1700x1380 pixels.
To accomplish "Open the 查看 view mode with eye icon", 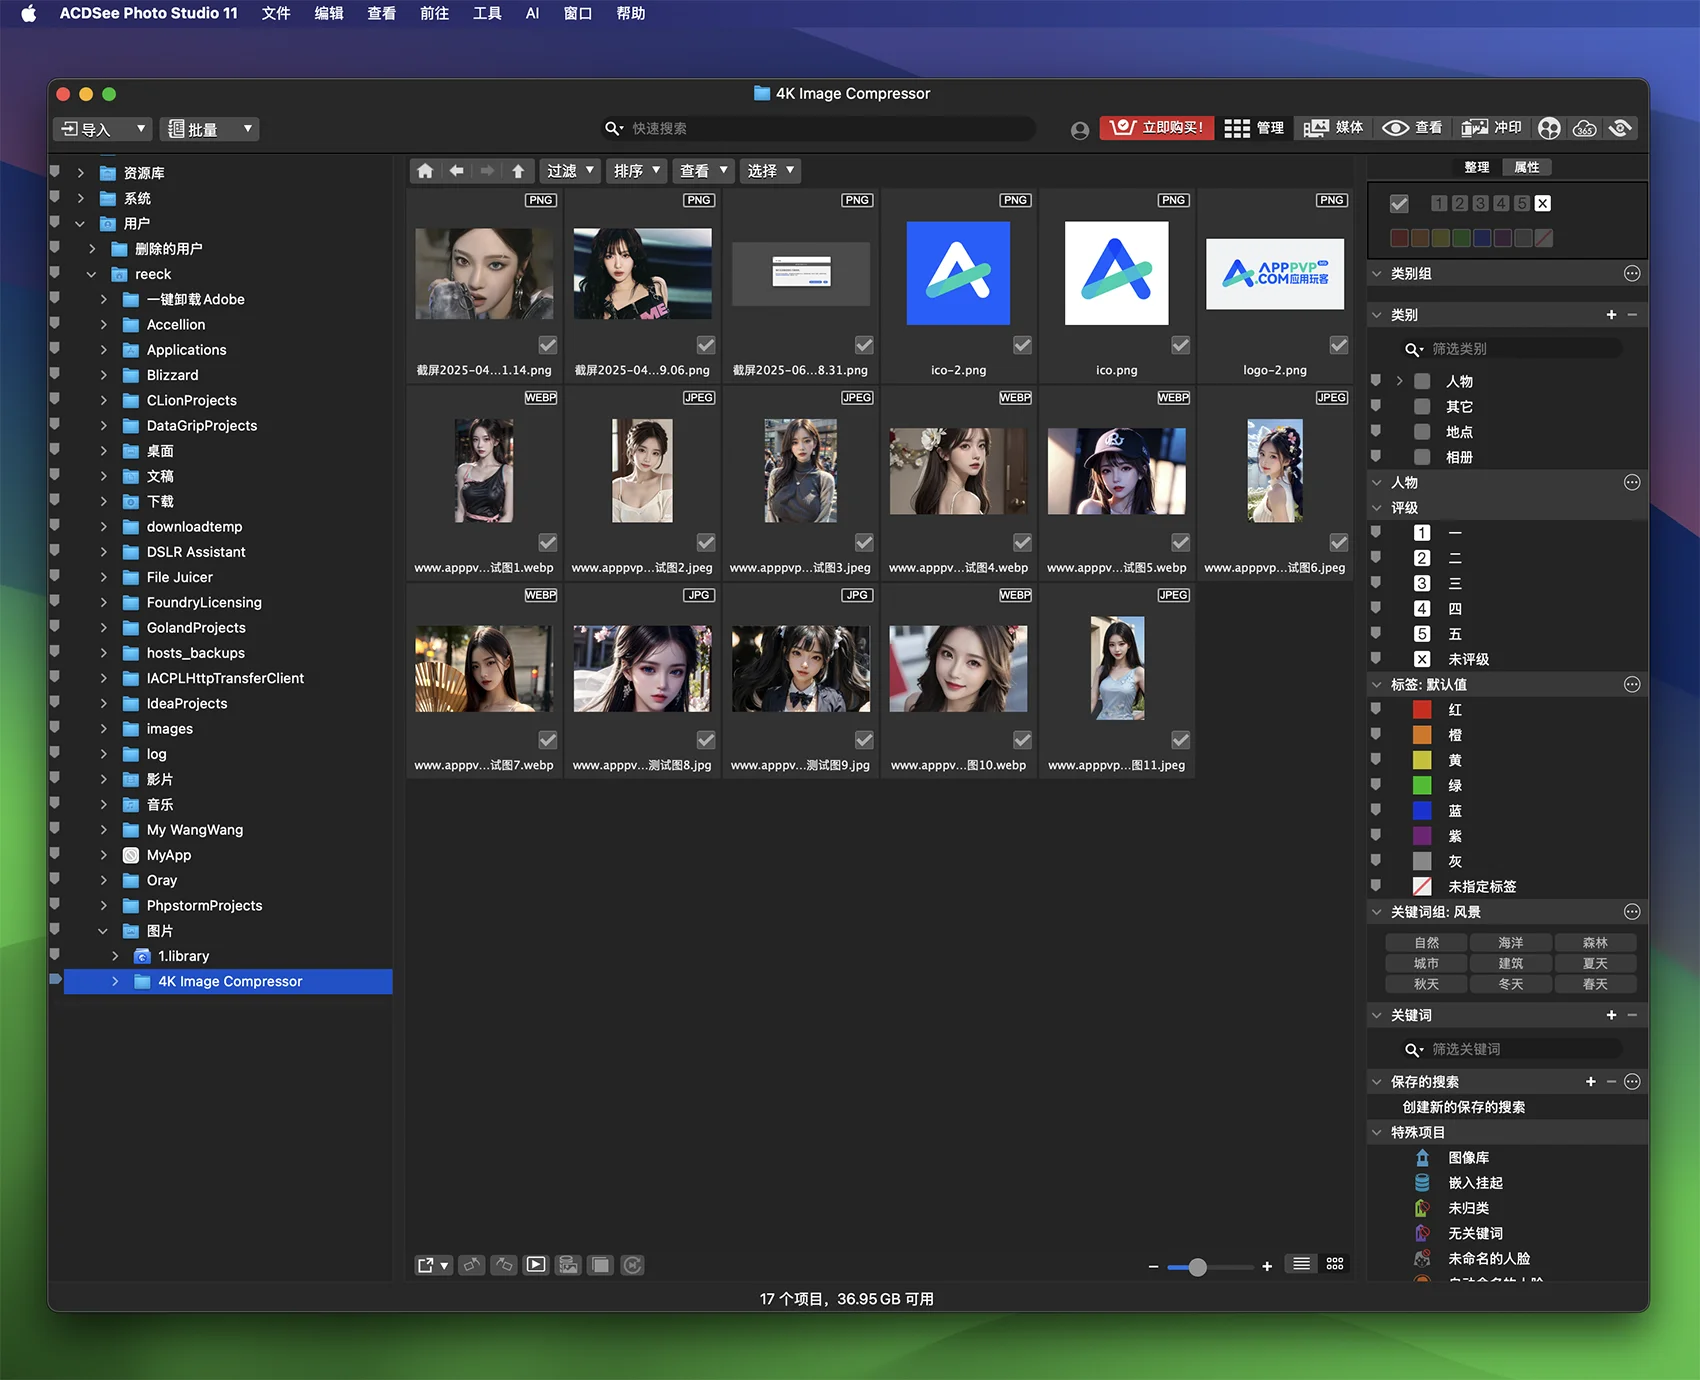I will (x=1412, y=128).
